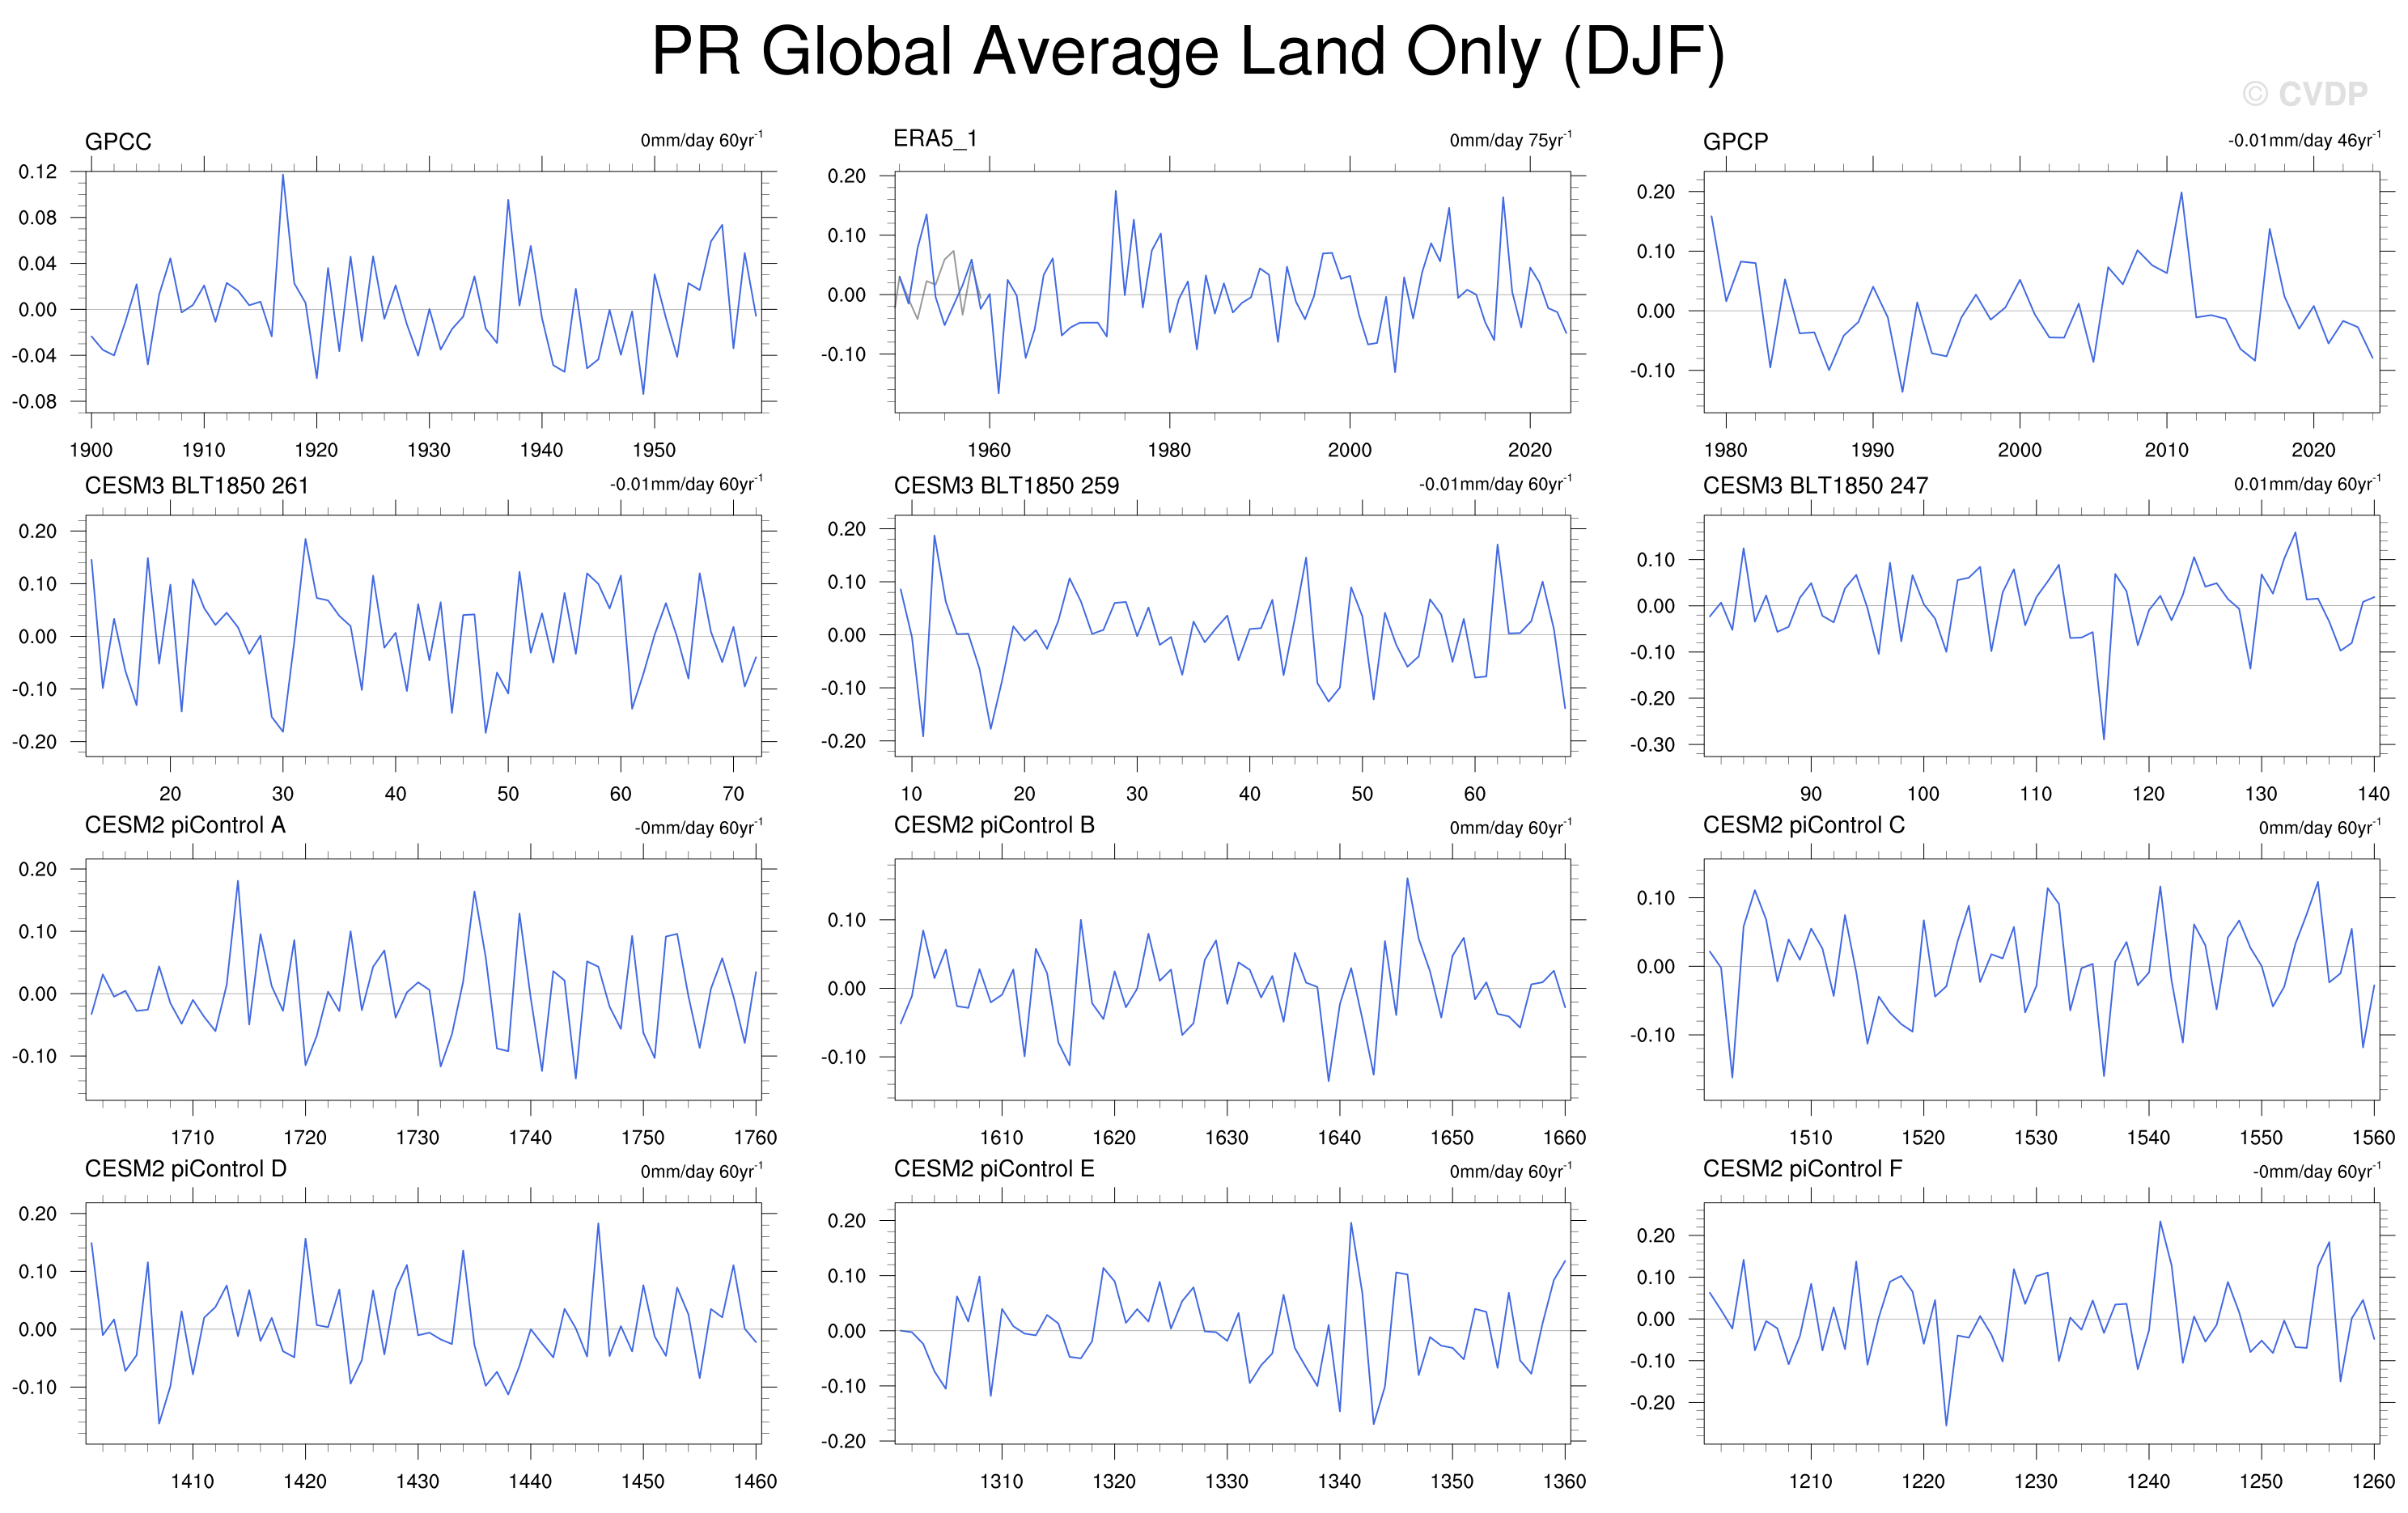Click the CESM2 piControl E title
This screenshot has height=1513, width=2408.
click(993, 1169)
